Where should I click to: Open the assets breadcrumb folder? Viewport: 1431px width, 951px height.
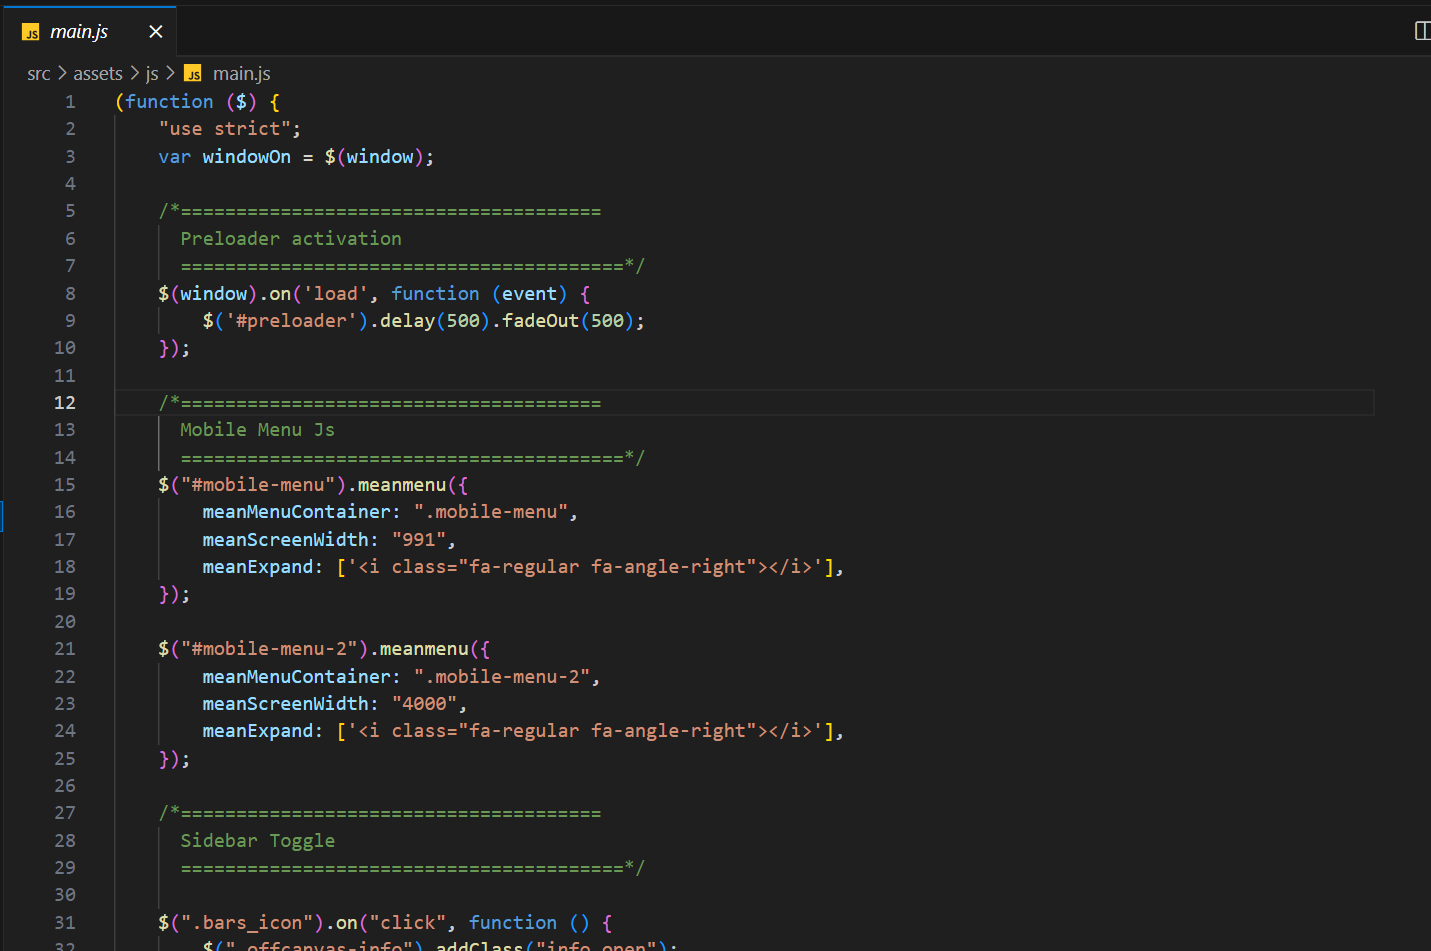click(98, 74)
